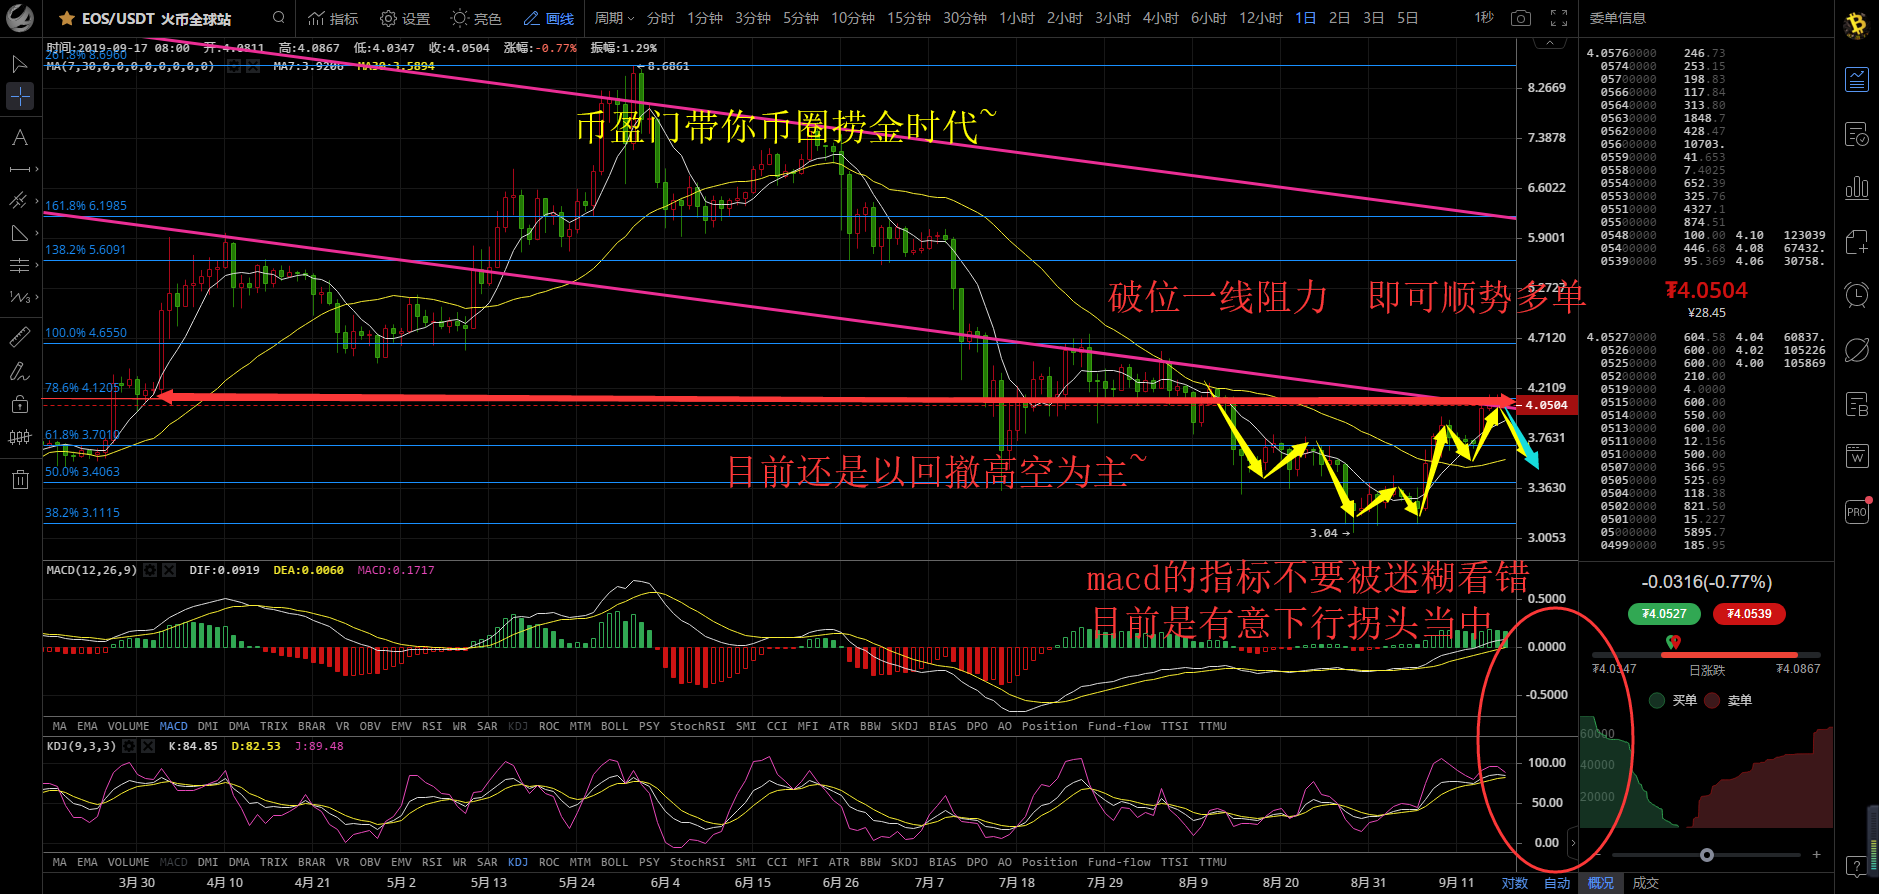Screen dimensions: 1879x894
Task: Toggle 亮色 light theme
Action: point(476,19)
